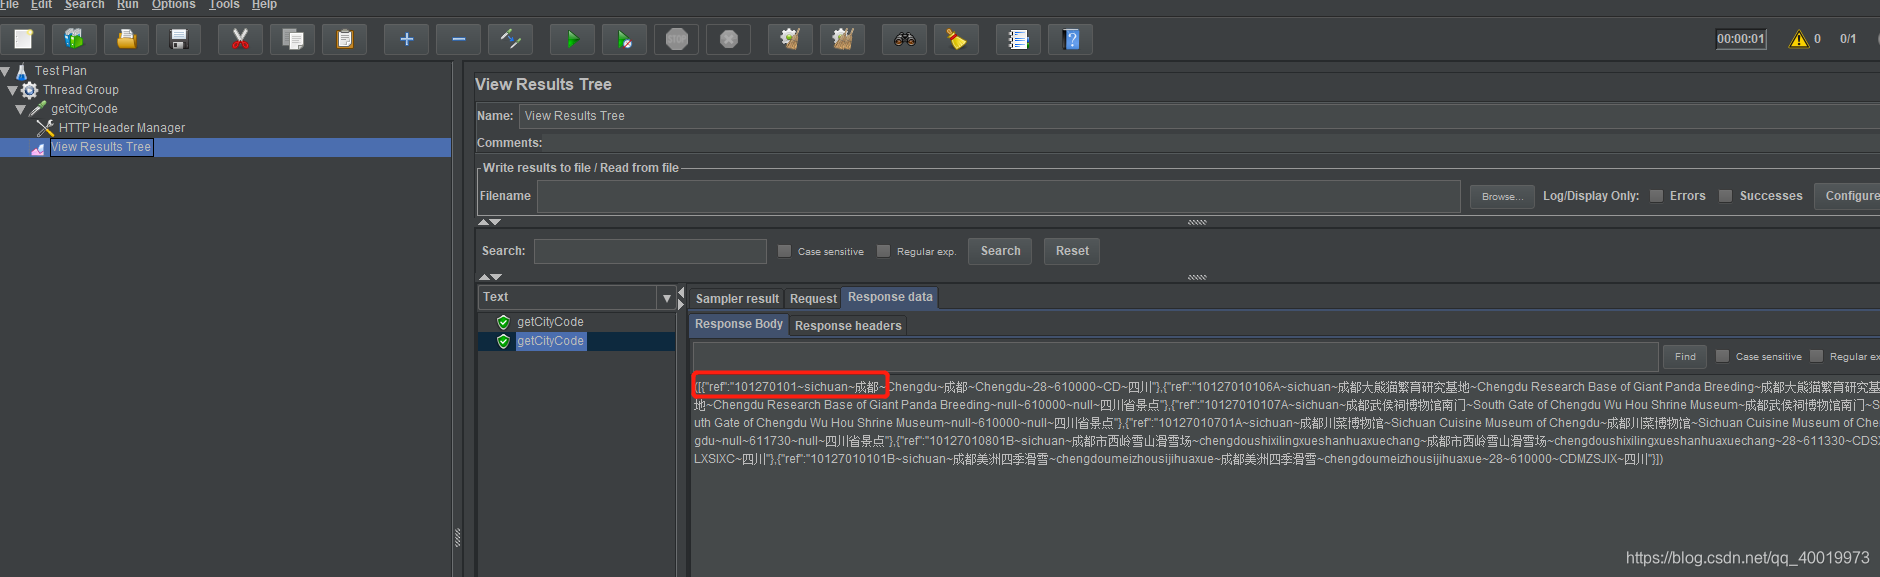Collapse the Test Plan node

[6, 71]
